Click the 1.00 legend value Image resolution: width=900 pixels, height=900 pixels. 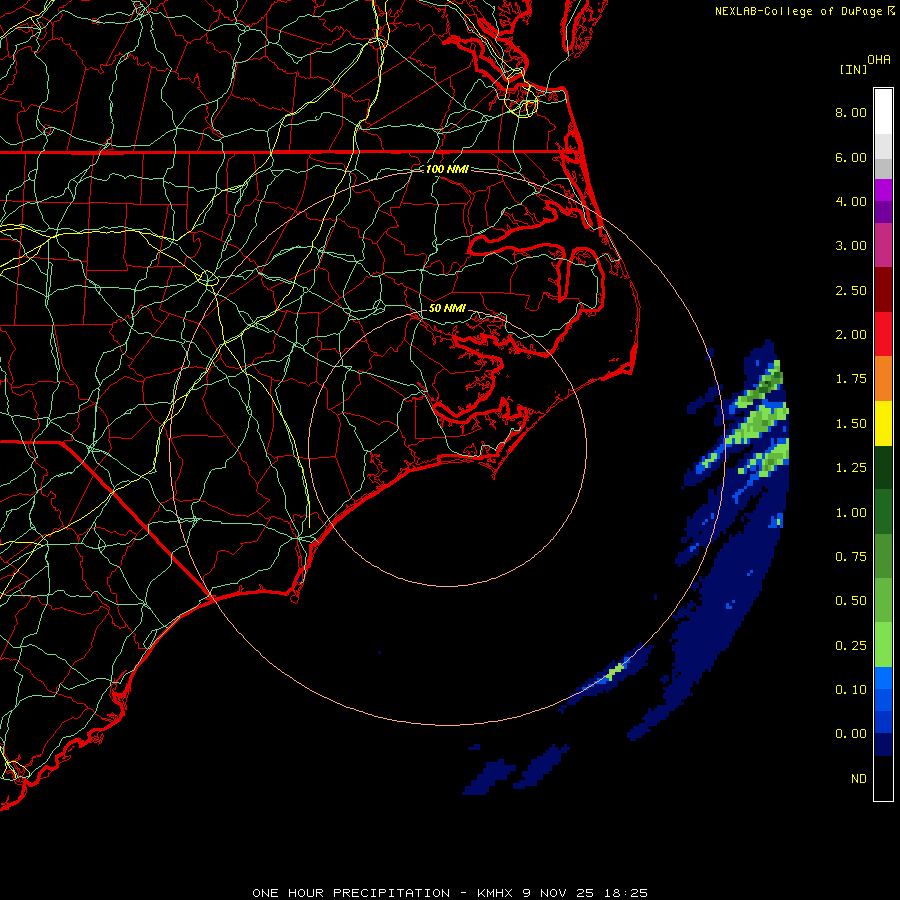pos(851,513)
